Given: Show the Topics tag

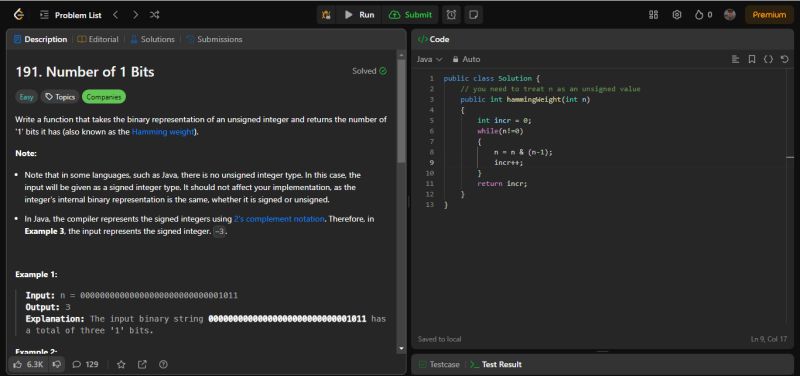Looking at the screenshot, I should (60, 97).
